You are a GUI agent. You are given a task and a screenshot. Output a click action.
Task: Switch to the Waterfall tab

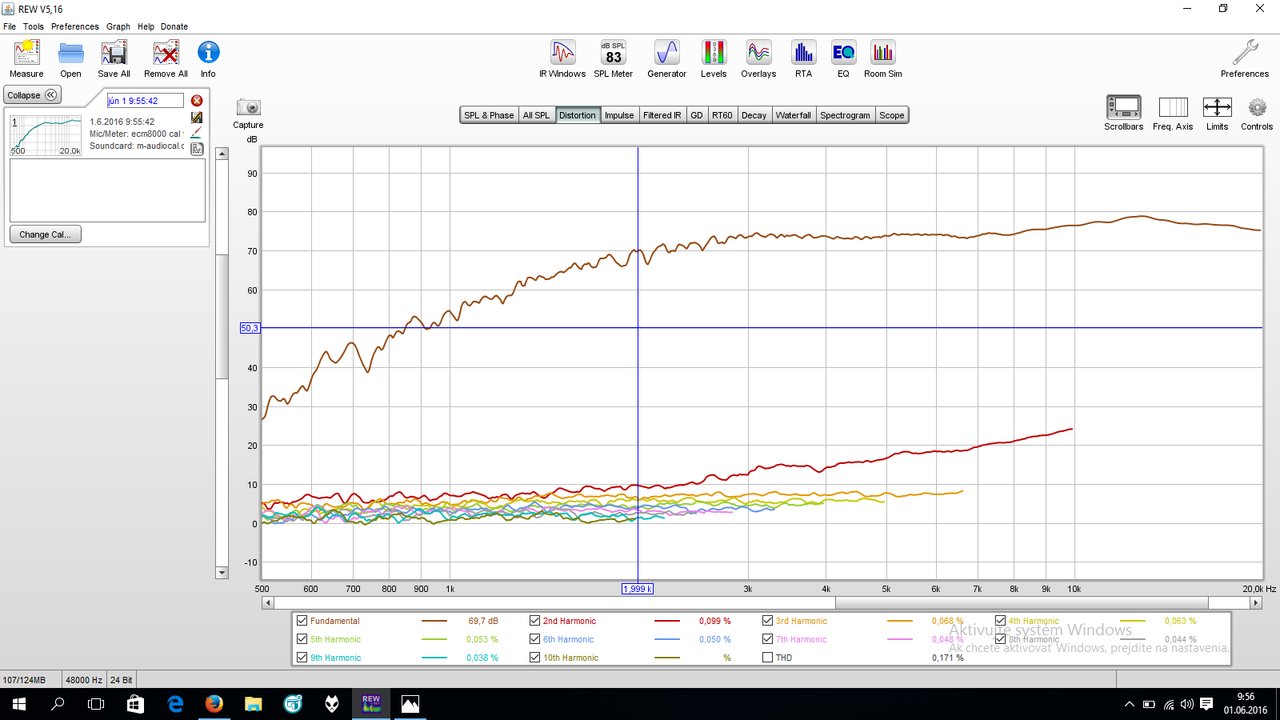pos(793,115)
